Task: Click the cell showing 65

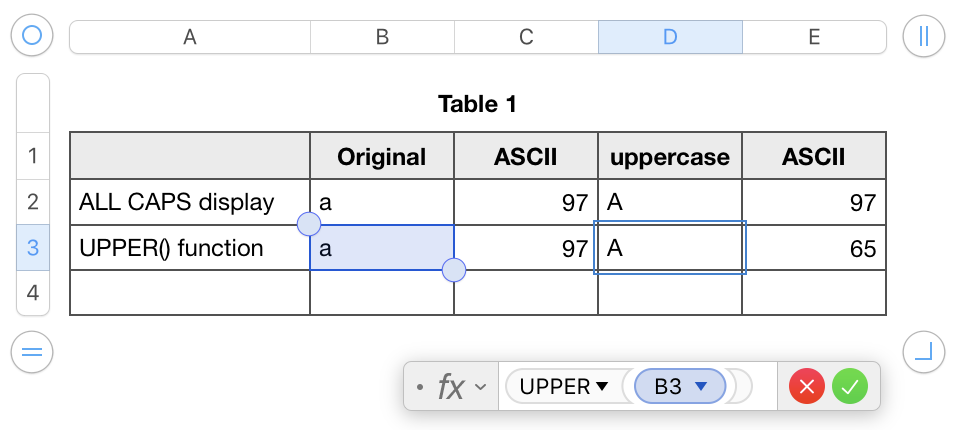Action: click(x=814, y=248)
